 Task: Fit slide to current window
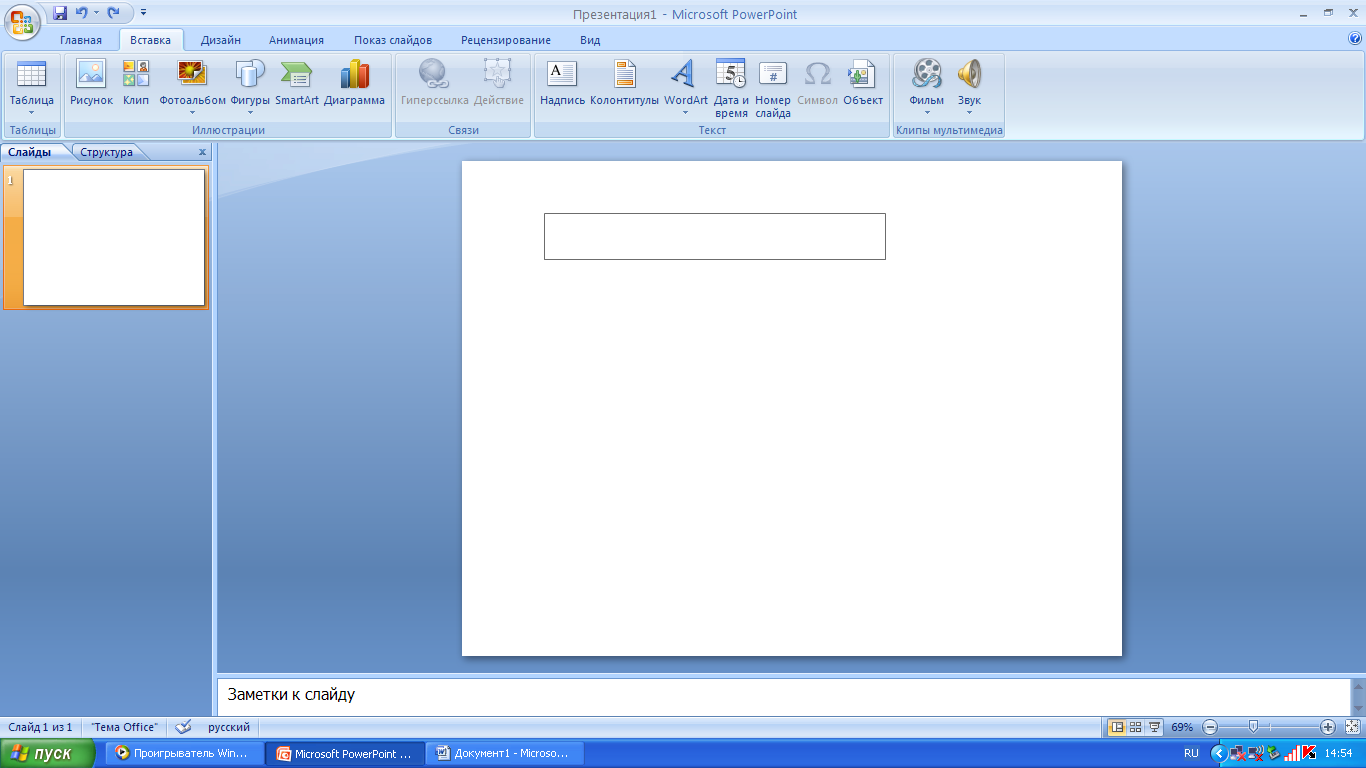tap(1353, 727)
